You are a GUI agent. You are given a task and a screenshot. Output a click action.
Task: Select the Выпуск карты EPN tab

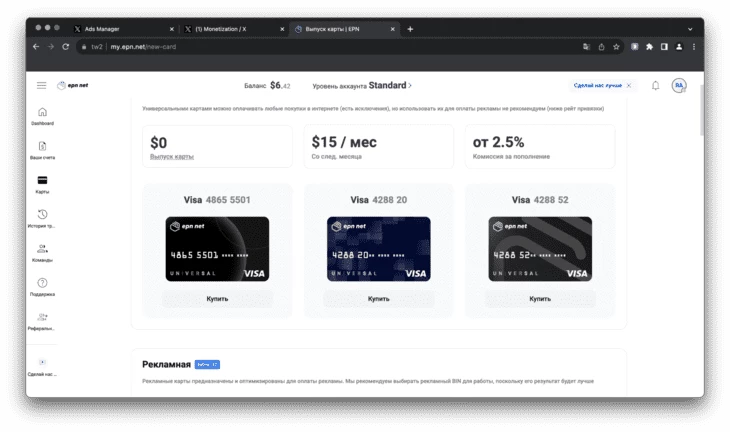(x=344, y=29)
